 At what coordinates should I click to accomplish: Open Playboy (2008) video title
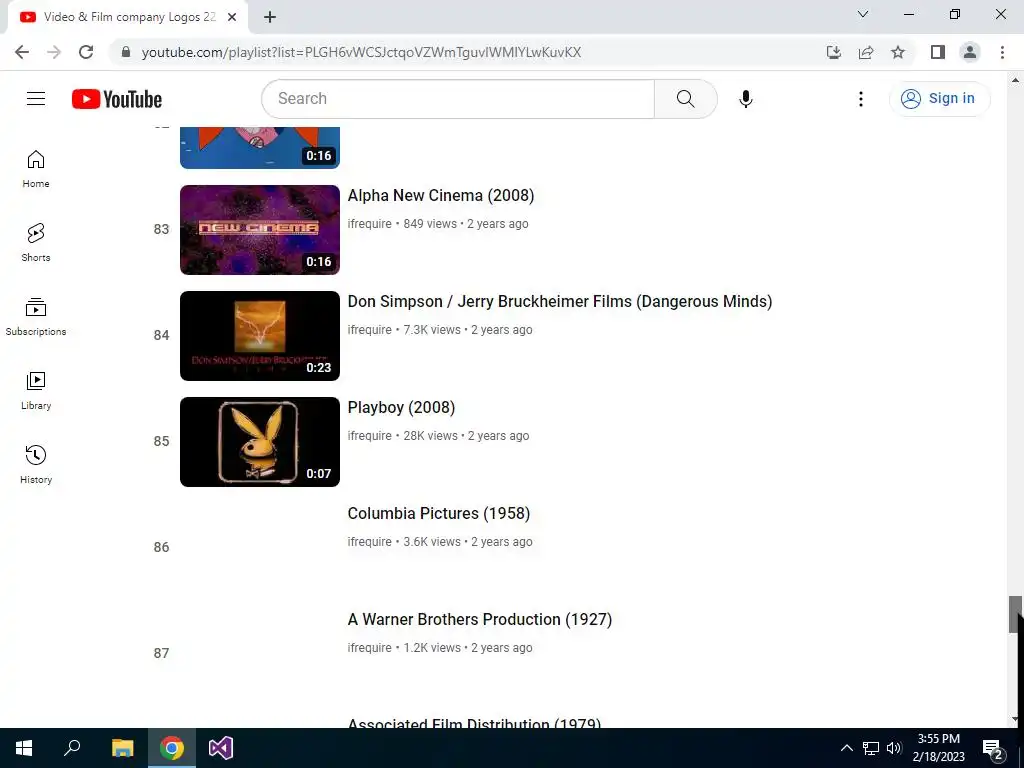401,408
